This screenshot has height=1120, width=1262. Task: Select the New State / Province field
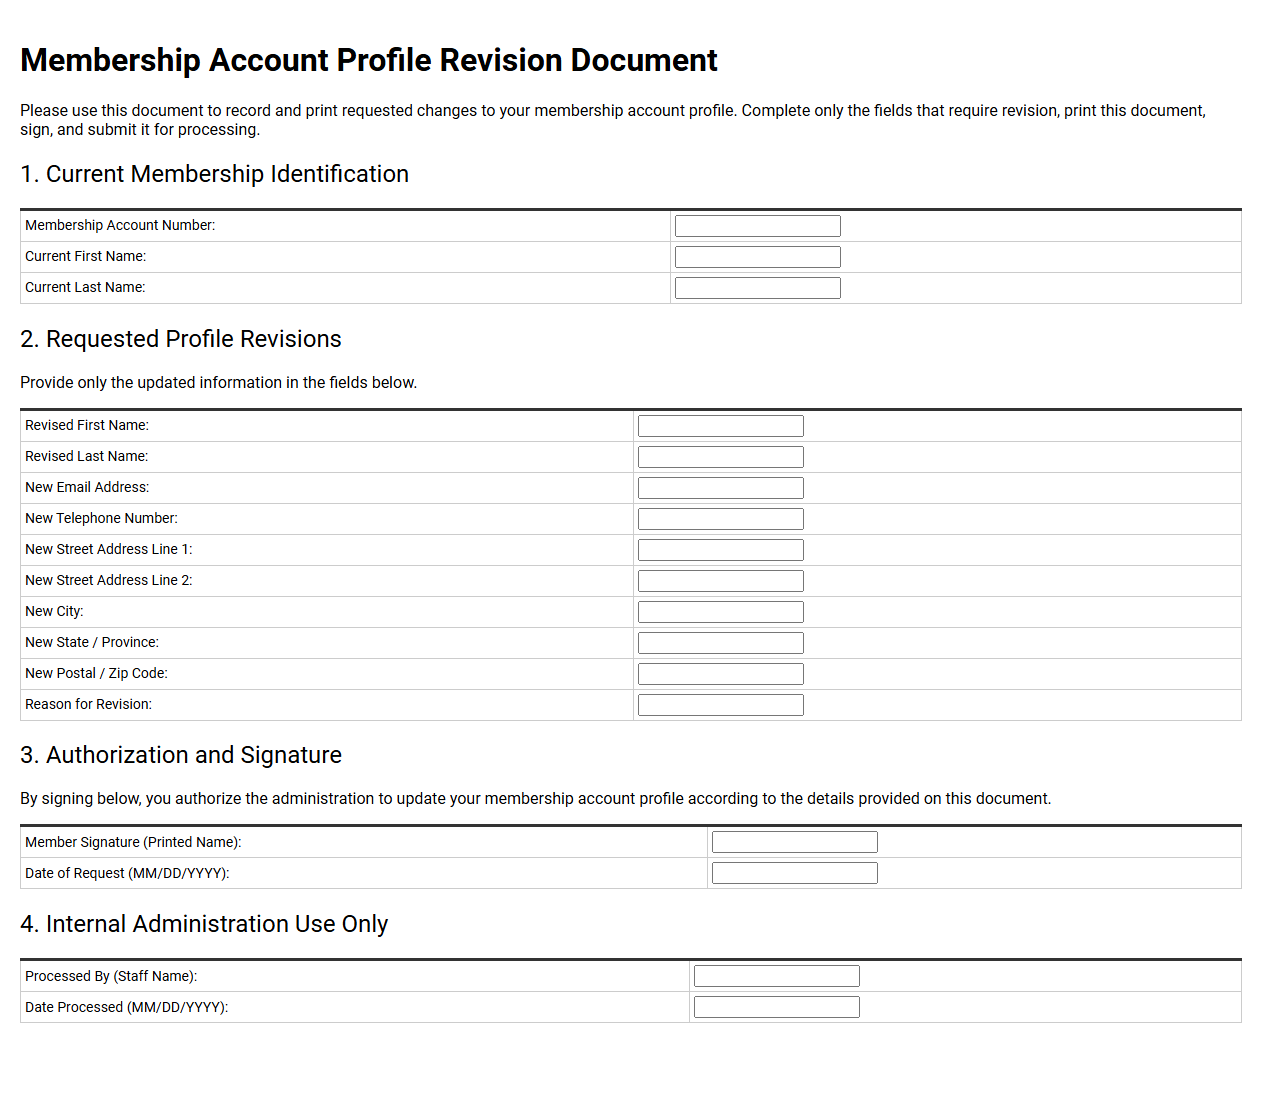721,643
